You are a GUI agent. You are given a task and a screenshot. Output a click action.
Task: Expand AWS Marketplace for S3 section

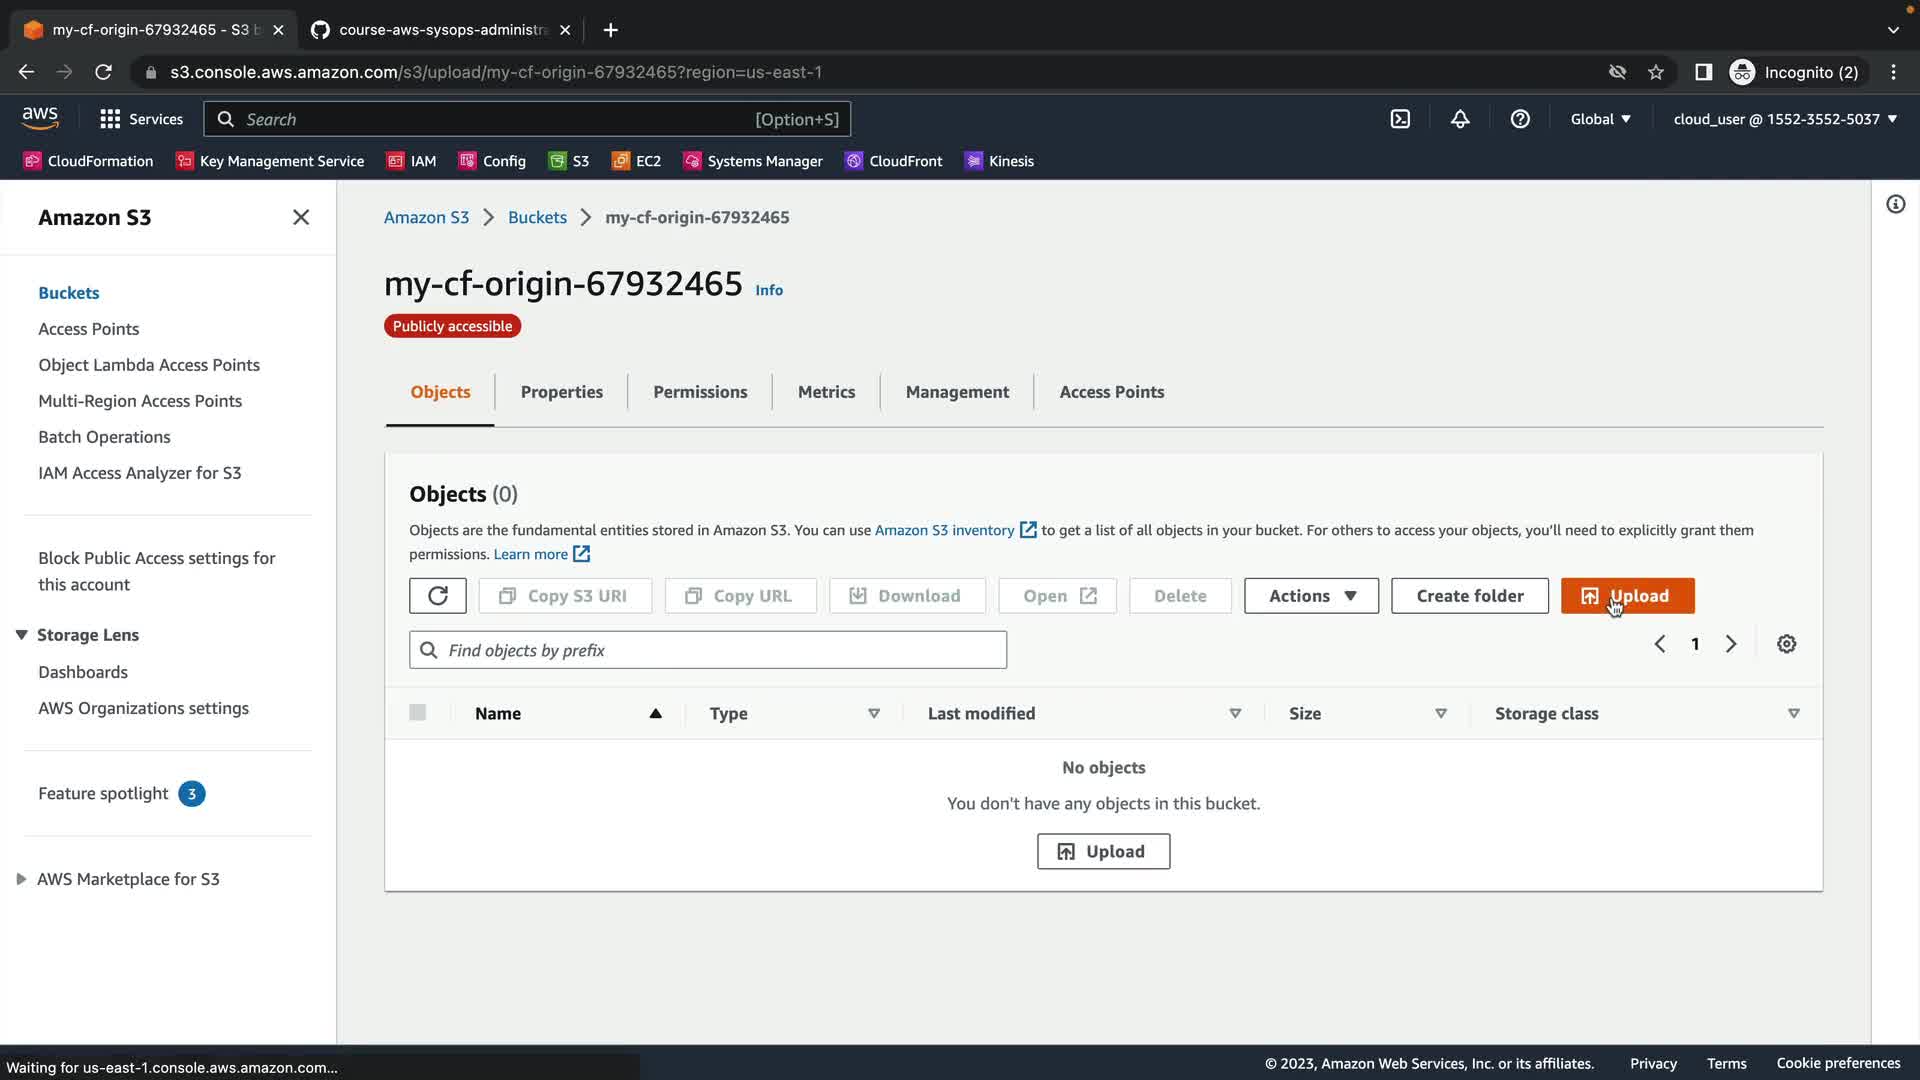point(21,879)
